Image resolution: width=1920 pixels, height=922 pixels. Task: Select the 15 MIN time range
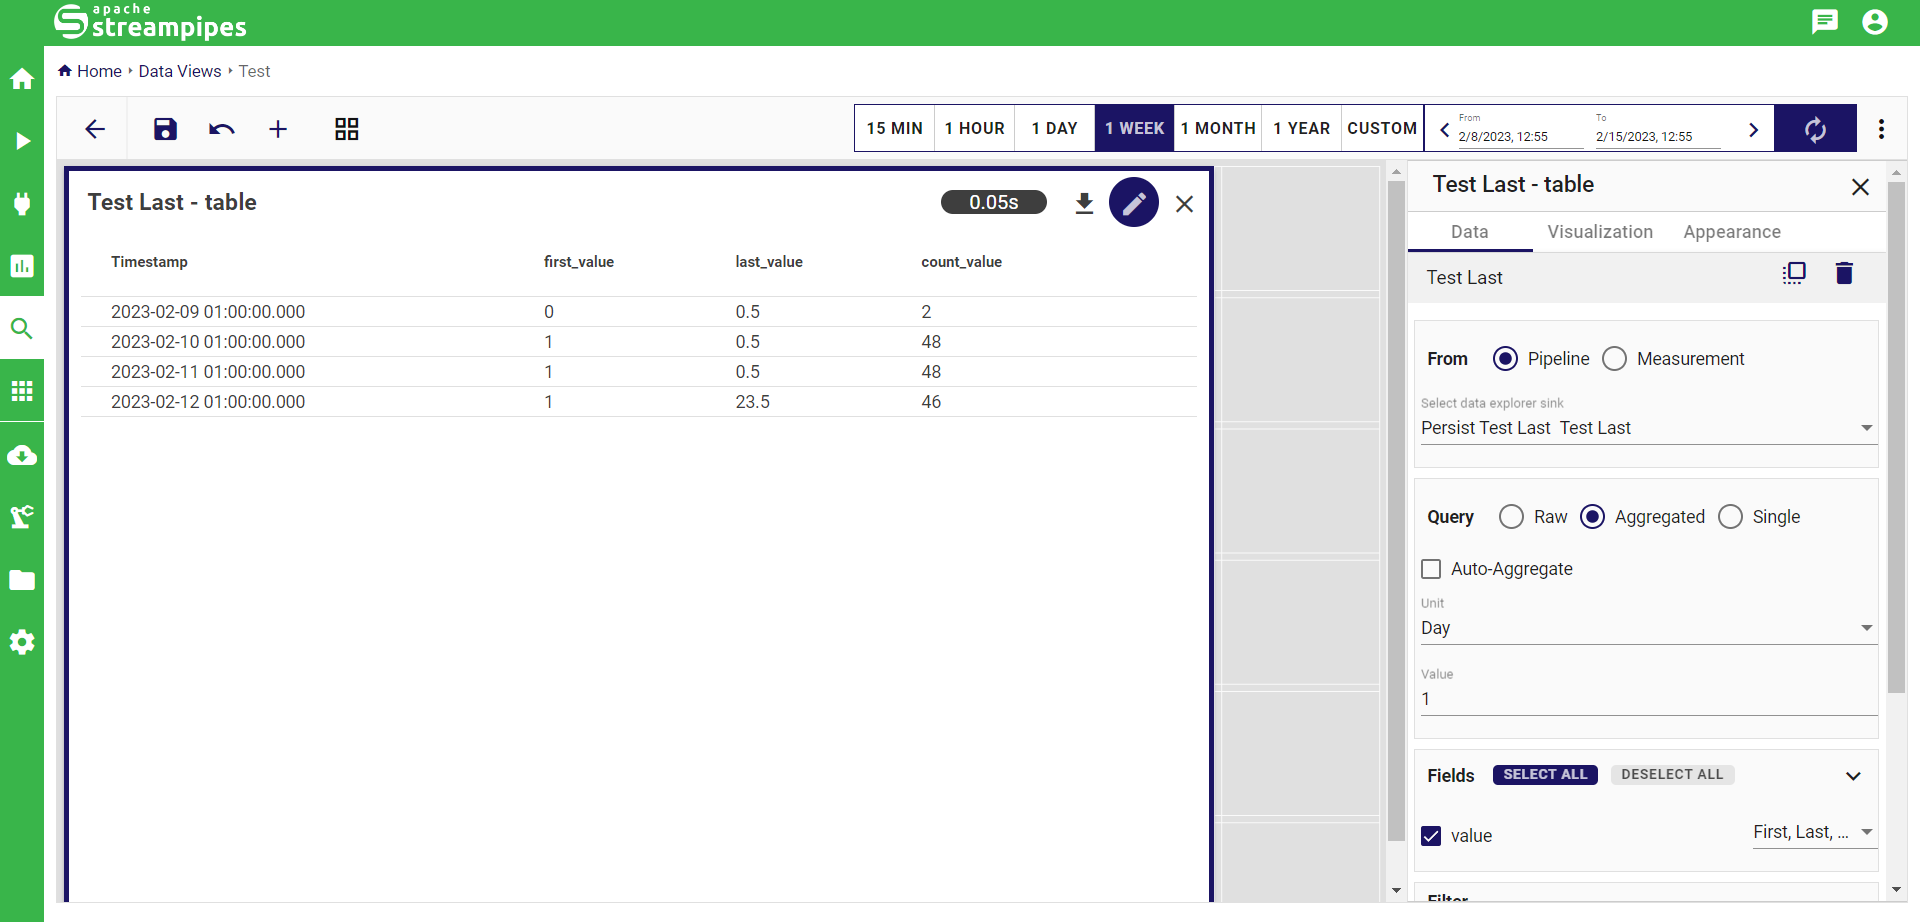(895, 128)
